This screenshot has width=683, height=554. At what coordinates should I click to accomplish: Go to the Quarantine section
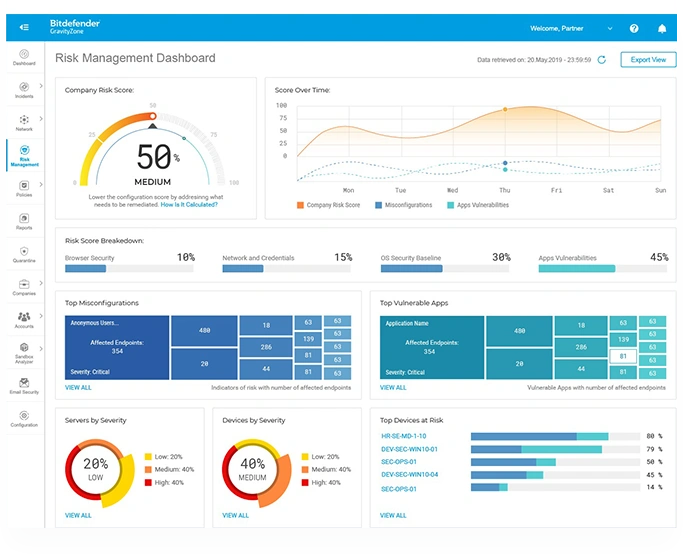pyautogui.click(x=24, y=252)
